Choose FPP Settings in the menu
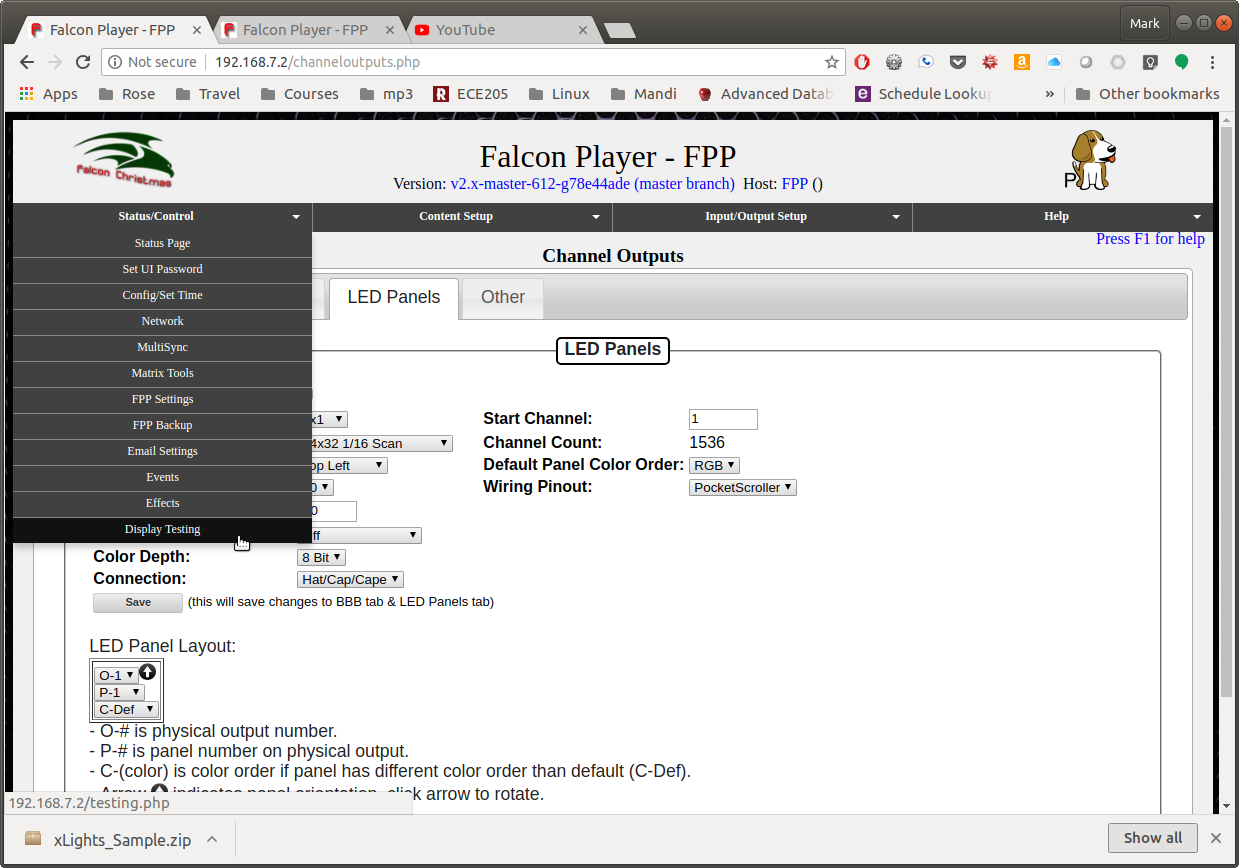 pos(162,399)
